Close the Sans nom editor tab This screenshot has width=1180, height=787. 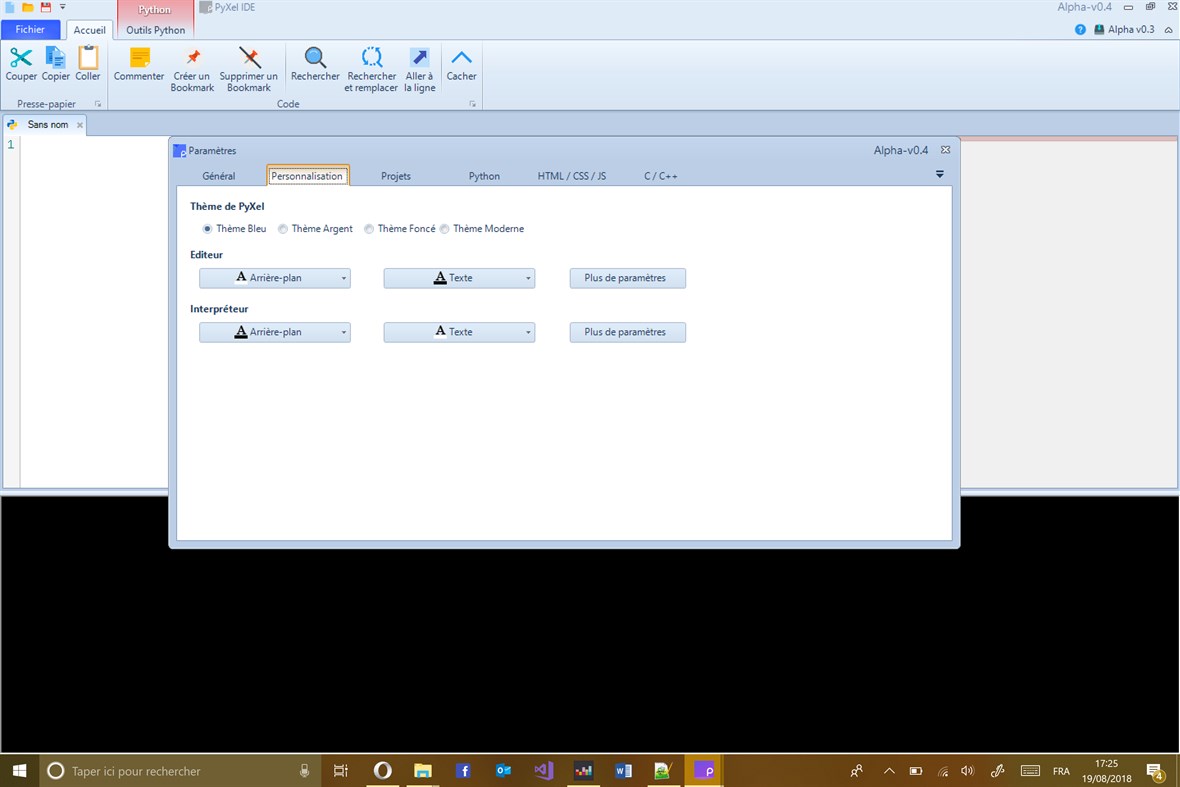click(x=80, y=124)
